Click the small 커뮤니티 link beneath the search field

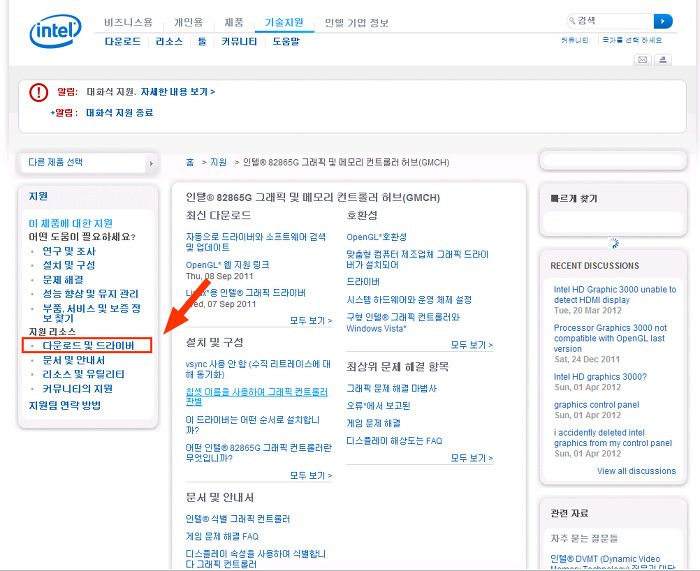575,40
